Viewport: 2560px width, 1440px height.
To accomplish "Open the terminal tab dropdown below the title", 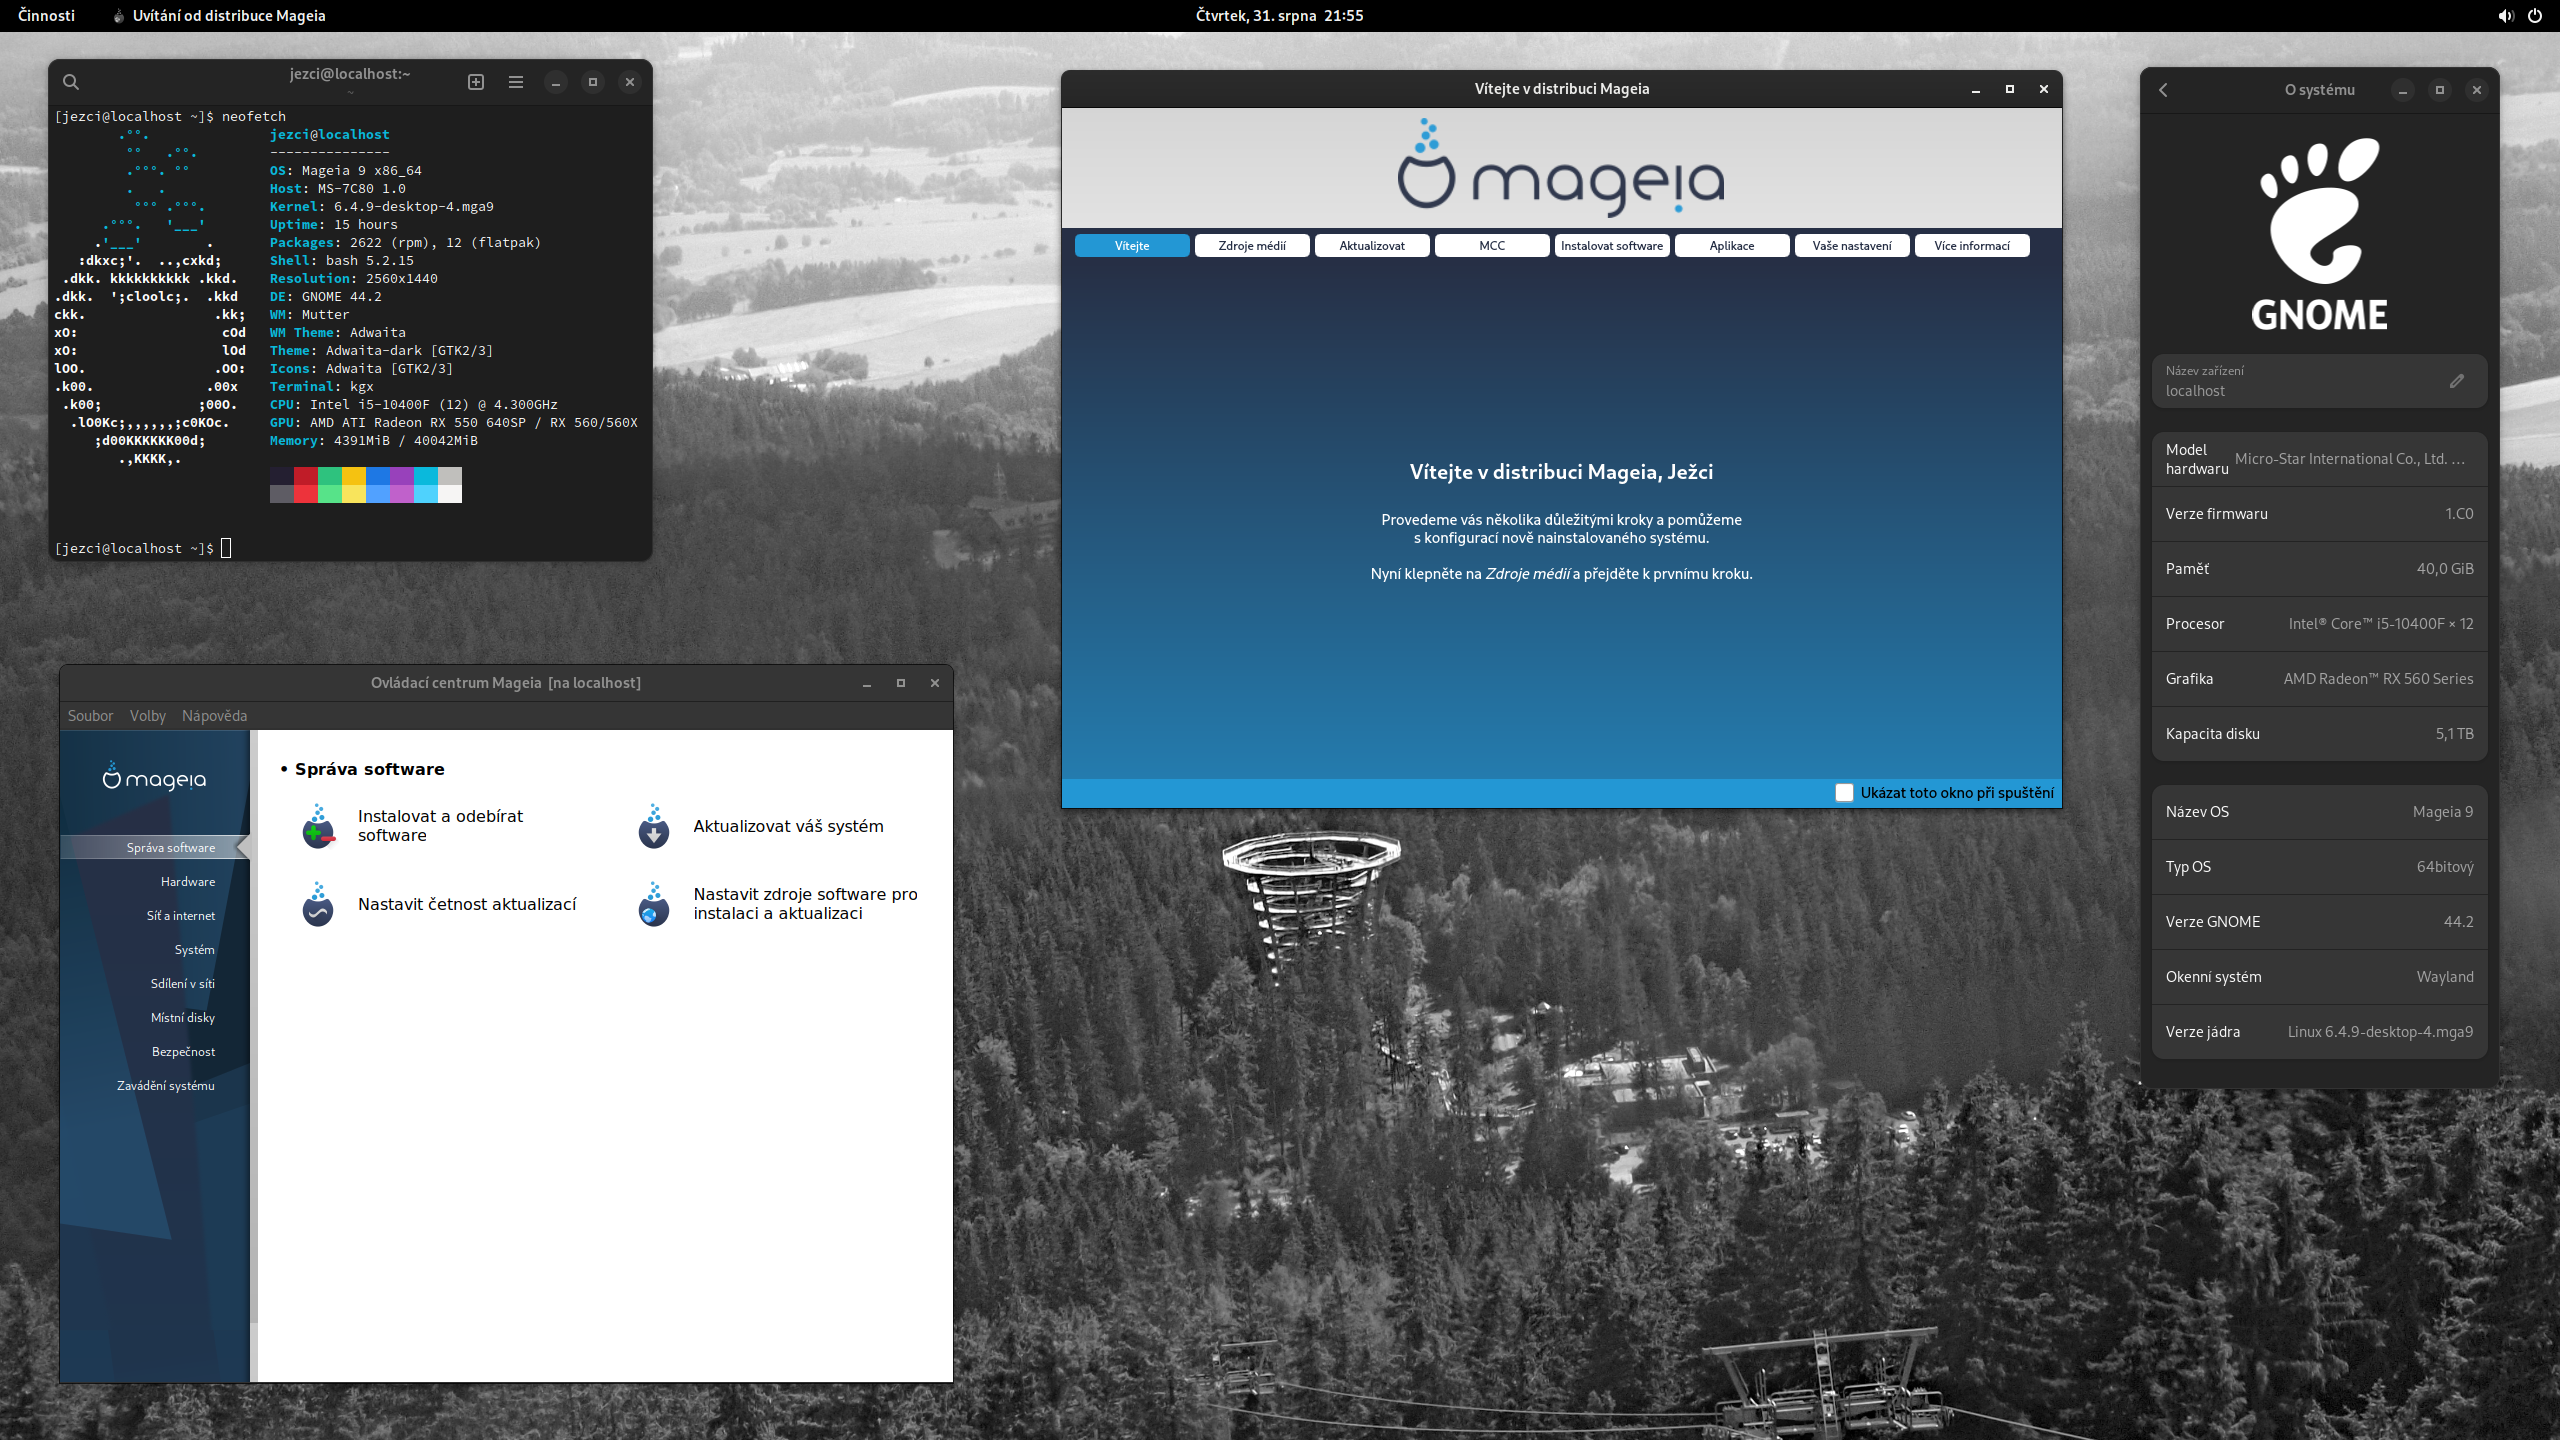I will (x=351, y=92).
